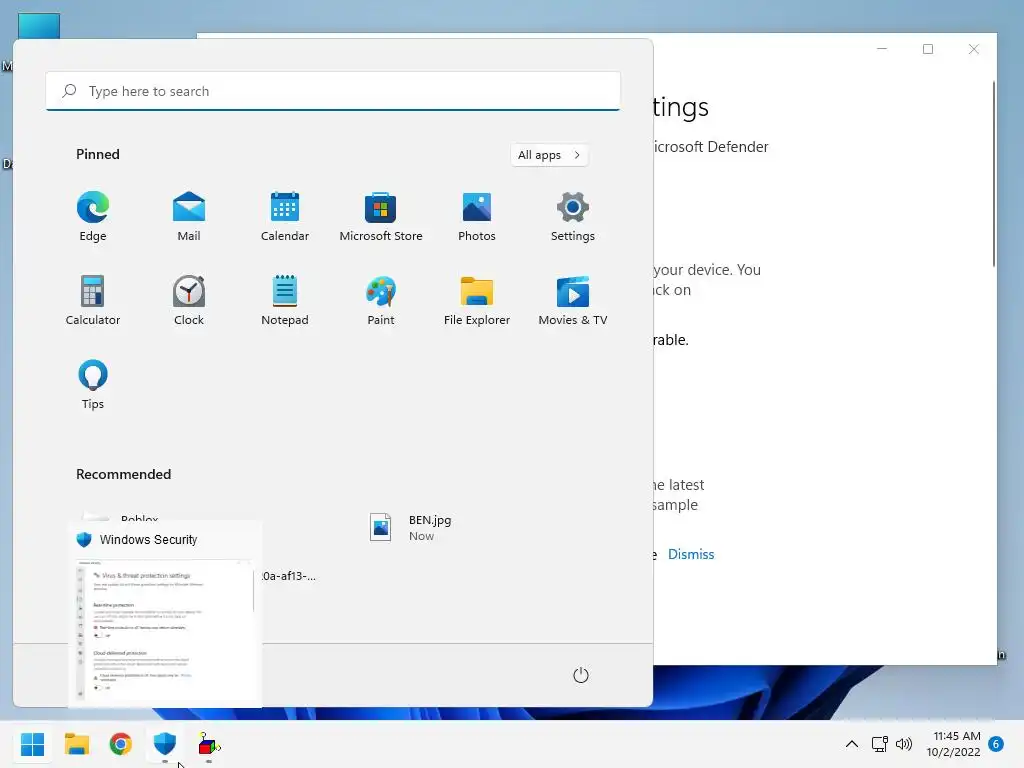Launch Movies & TV

coord(573,300)
